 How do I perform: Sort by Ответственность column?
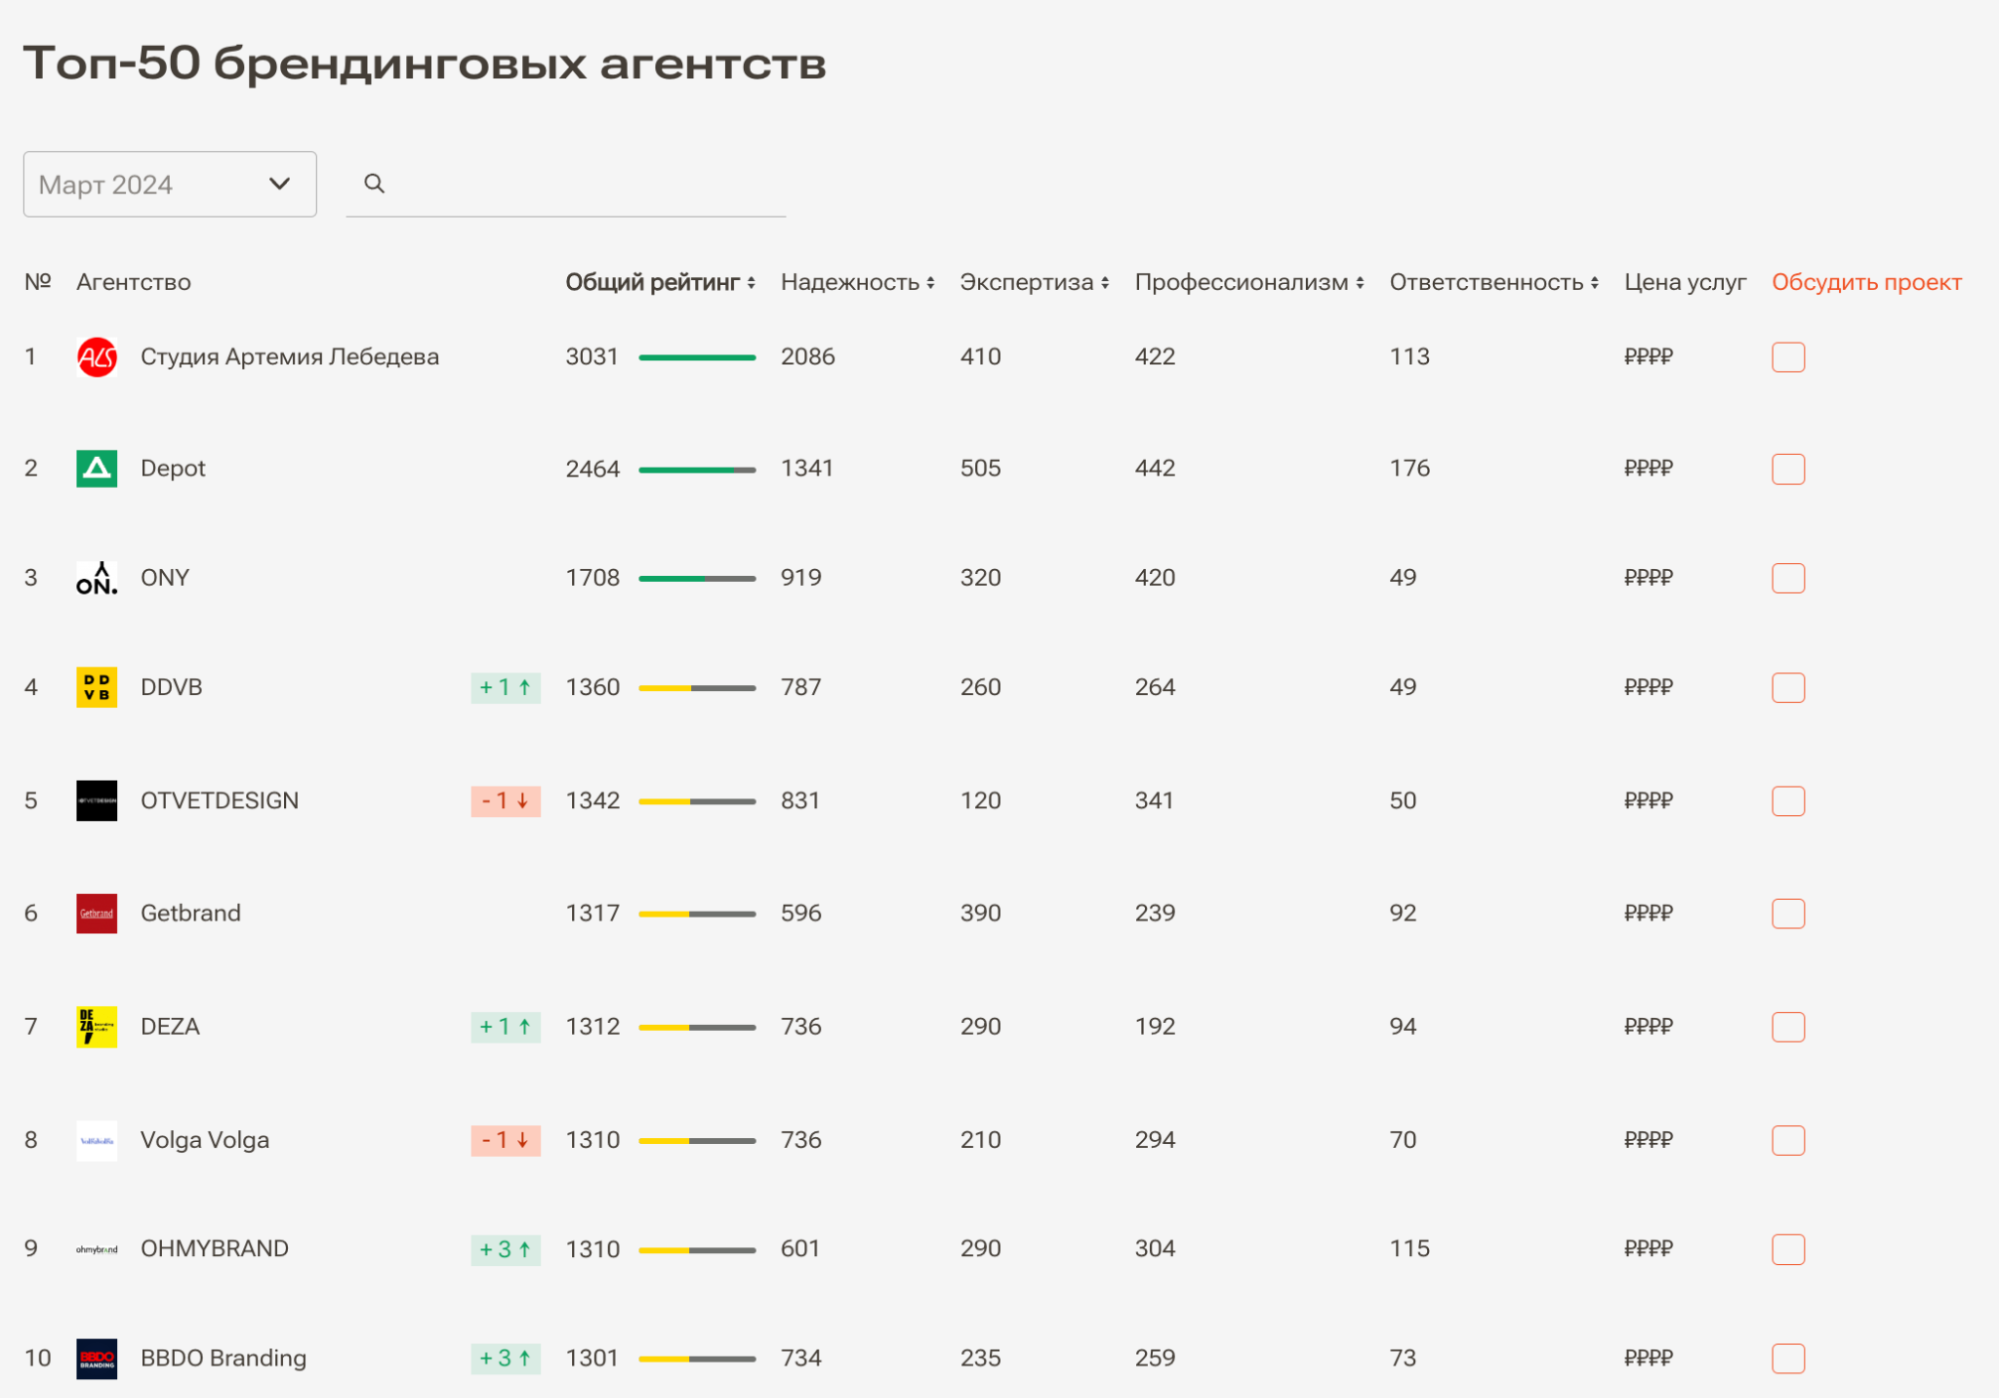(1494, 282)
